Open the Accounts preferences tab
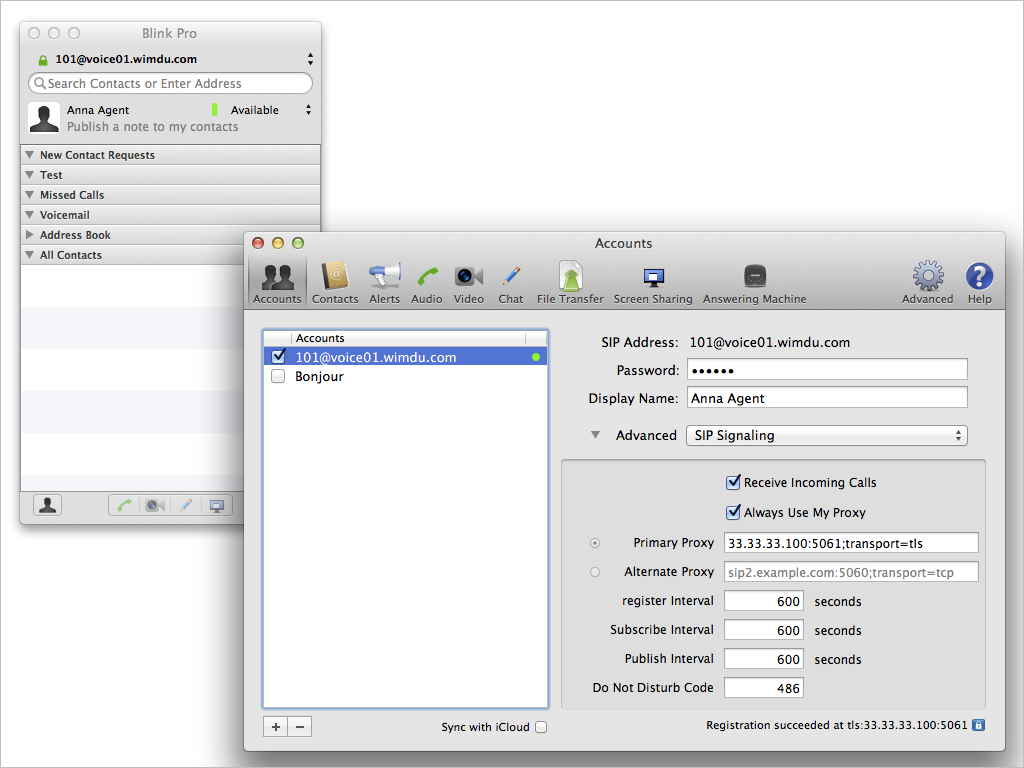The image size is (1024, 768). (278, 282)
